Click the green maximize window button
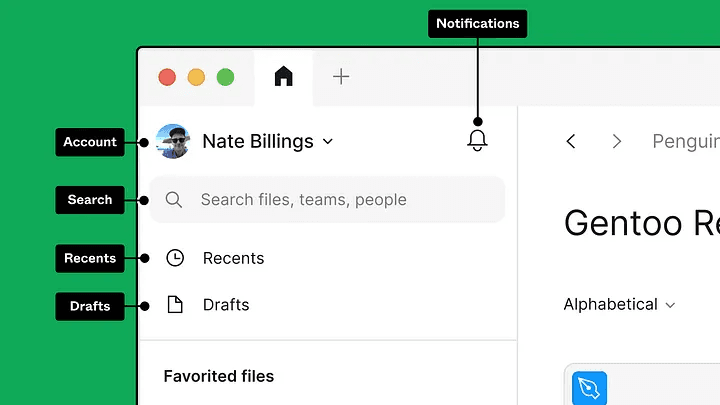This screenshot has height=405, width=720. pos(226,77)
